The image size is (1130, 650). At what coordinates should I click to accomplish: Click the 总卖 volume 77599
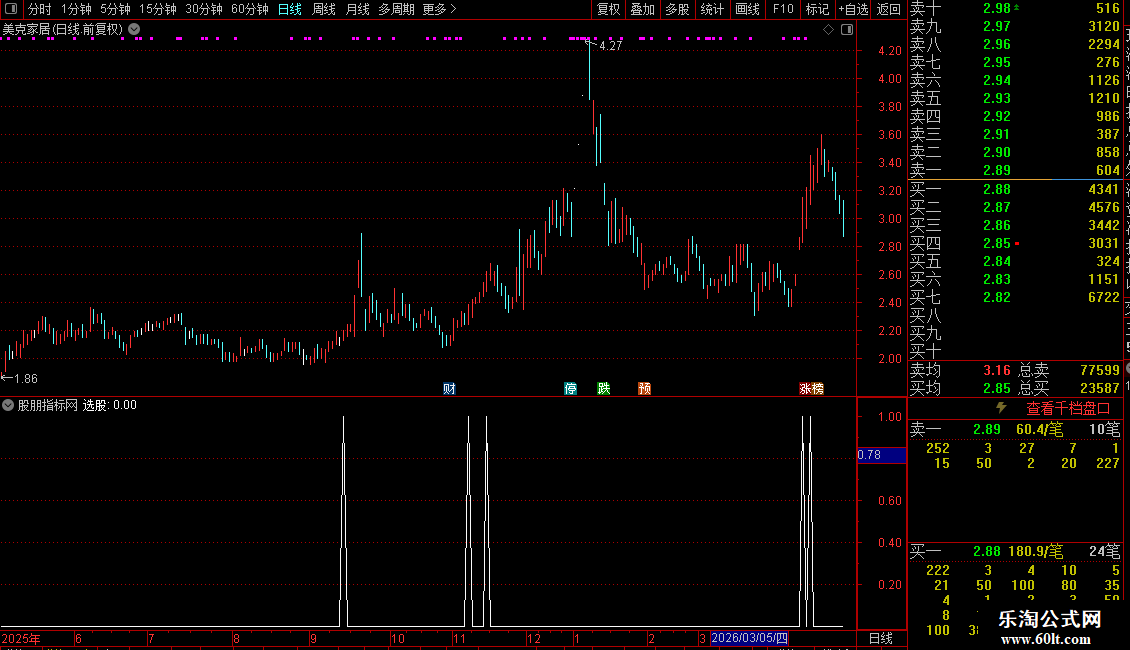click(x=1100, y=370)
